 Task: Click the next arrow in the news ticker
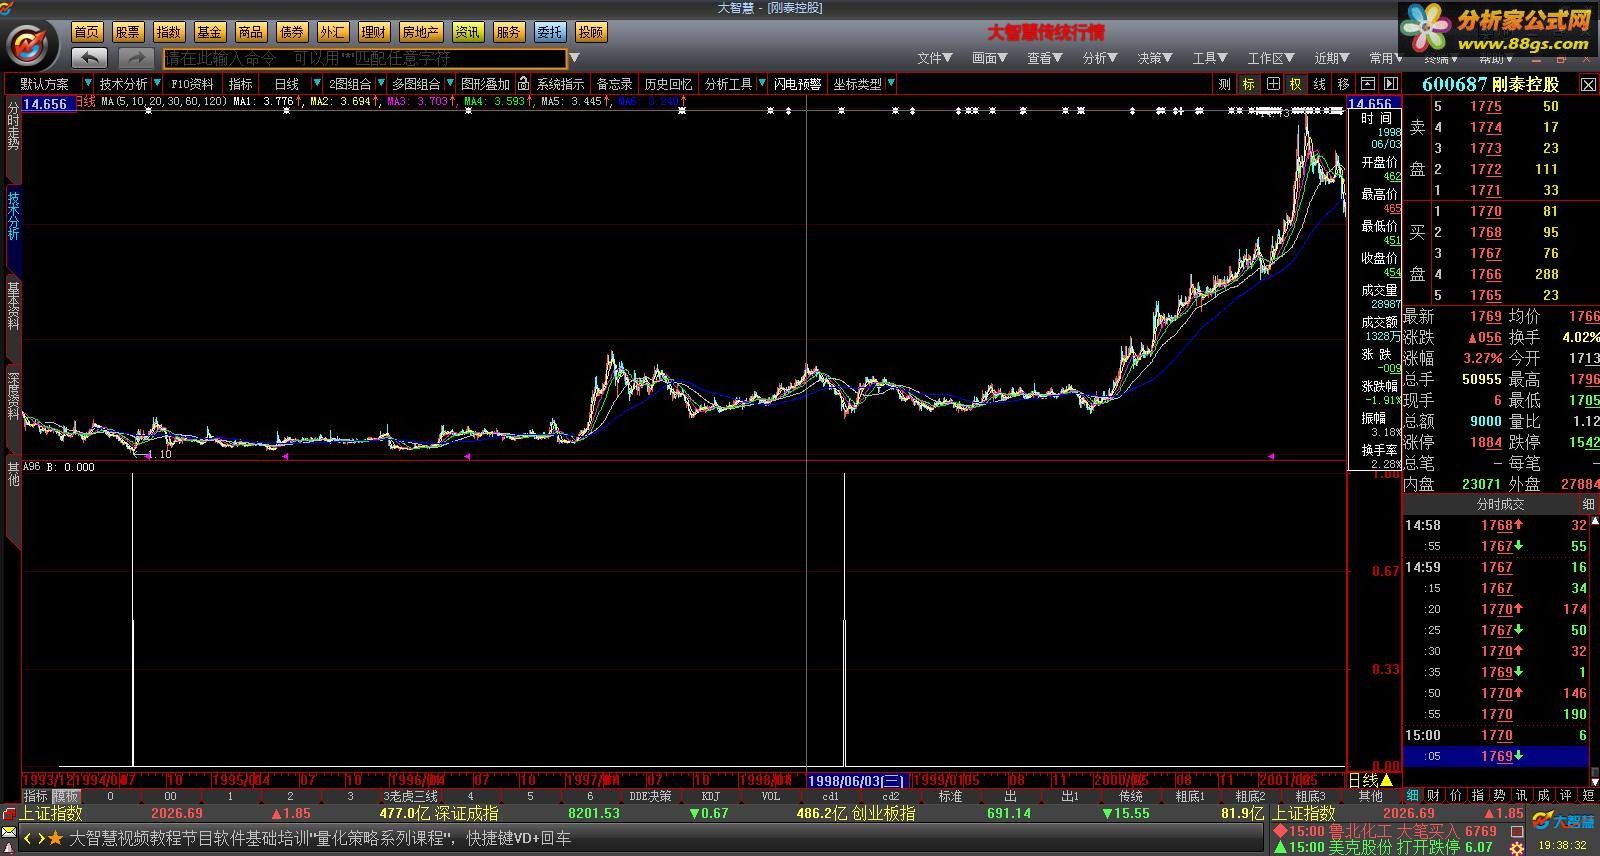click(x=41, y=838)
